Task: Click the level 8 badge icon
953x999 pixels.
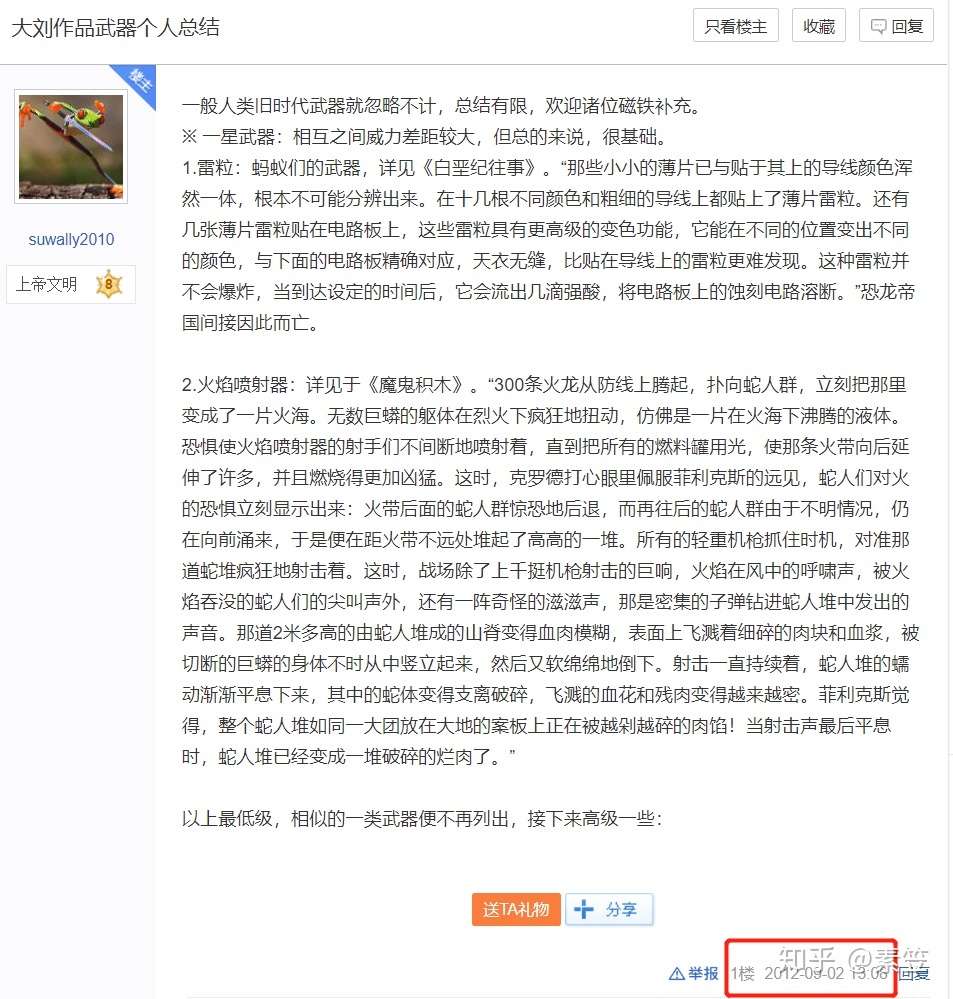Action: [108, 285]
